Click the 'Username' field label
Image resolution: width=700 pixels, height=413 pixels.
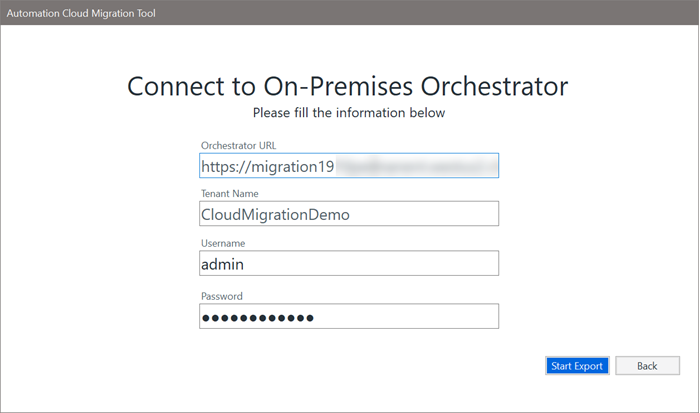coord(223,243)
